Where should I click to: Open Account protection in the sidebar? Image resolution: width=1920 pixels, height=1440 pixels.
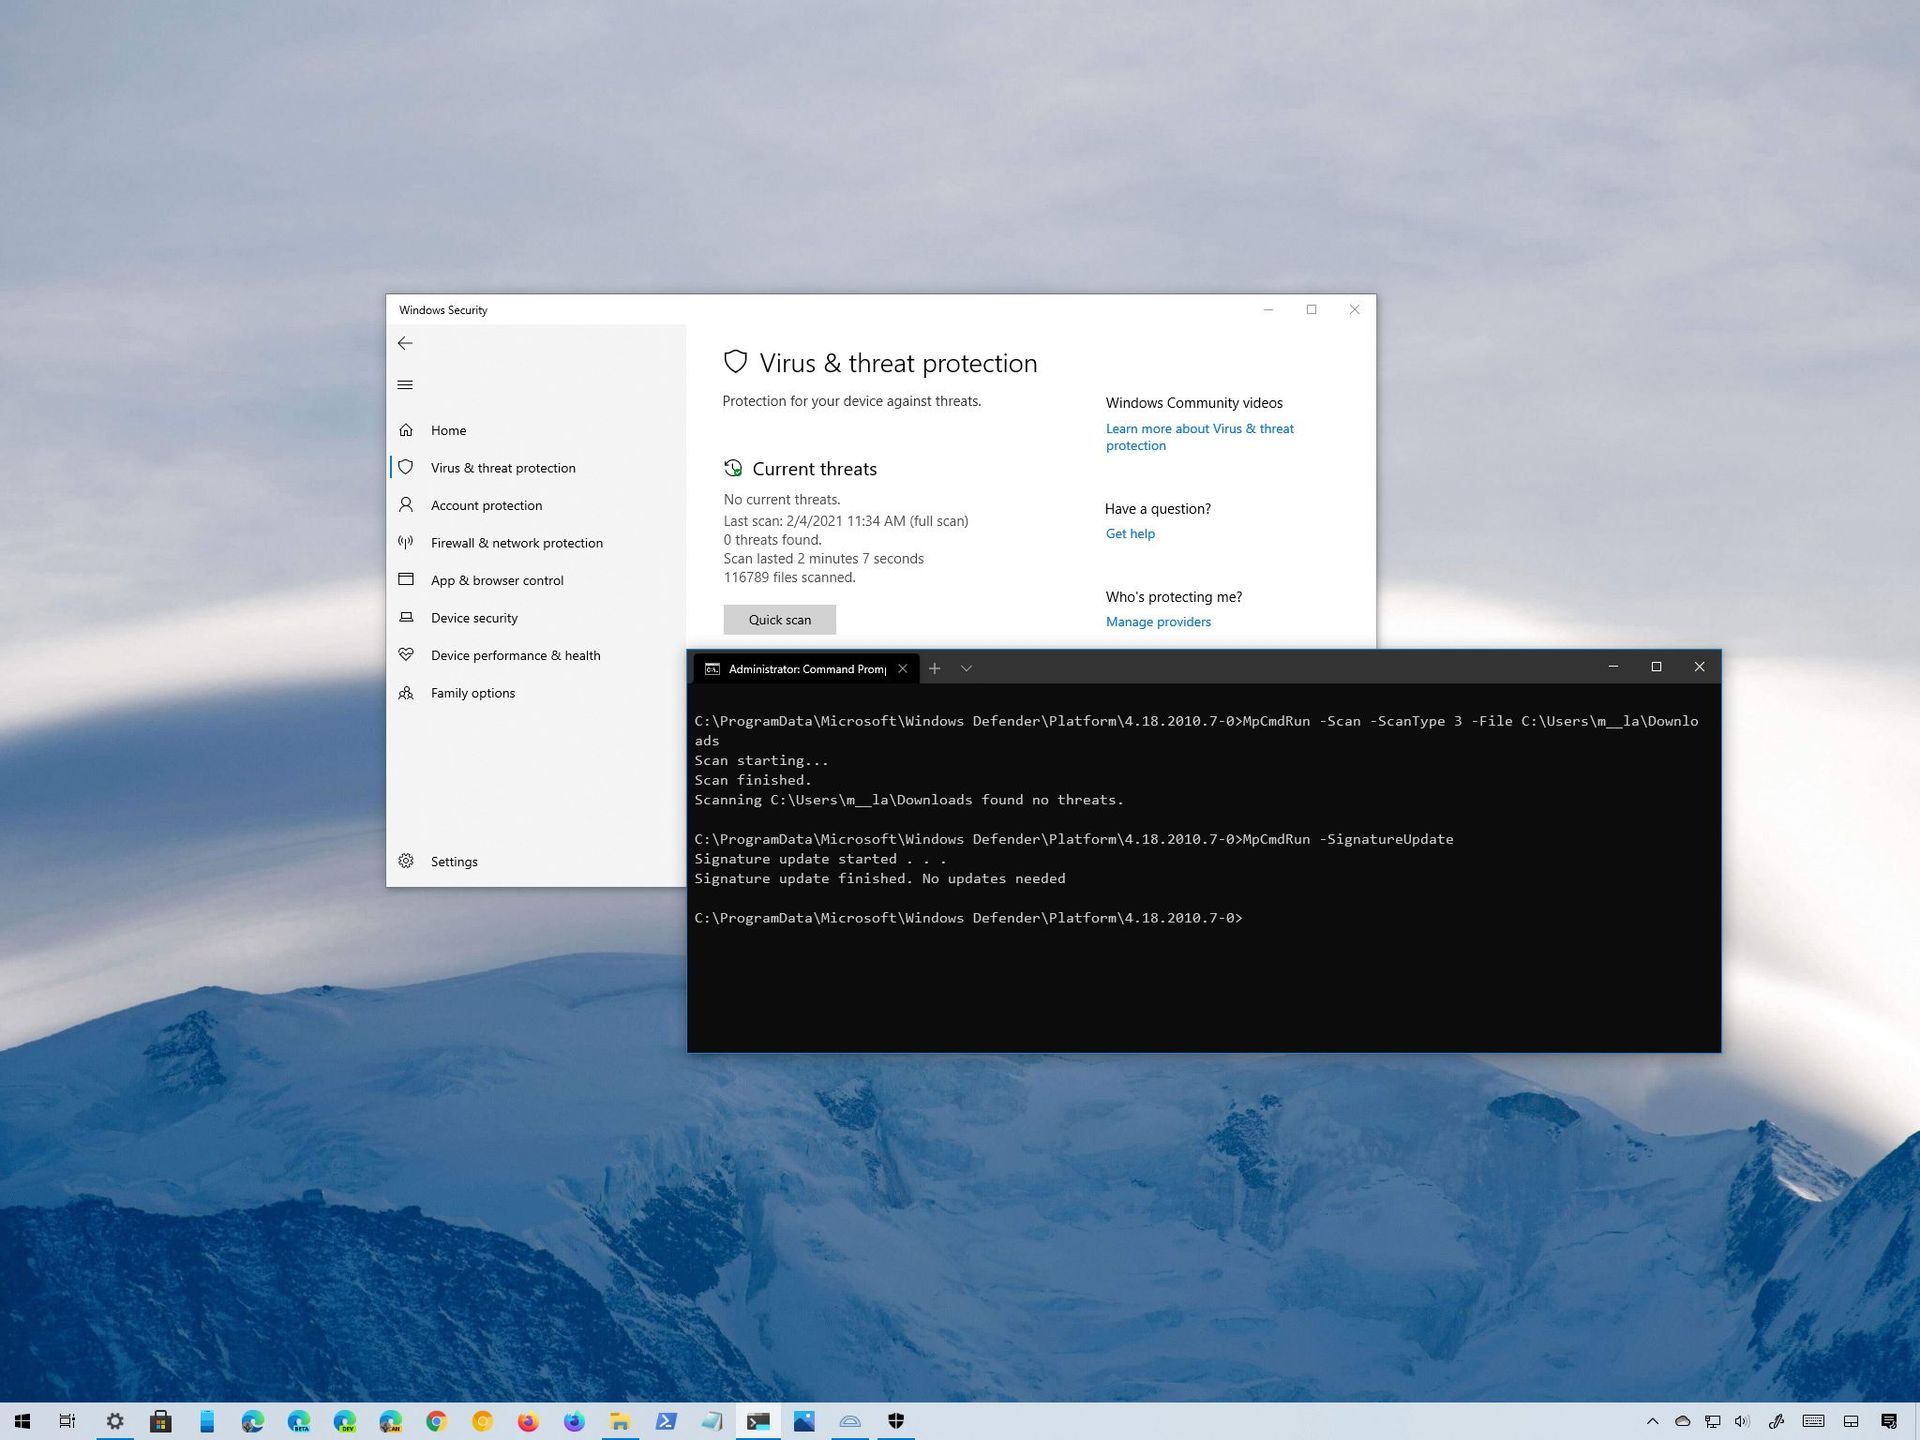(486, 505)
